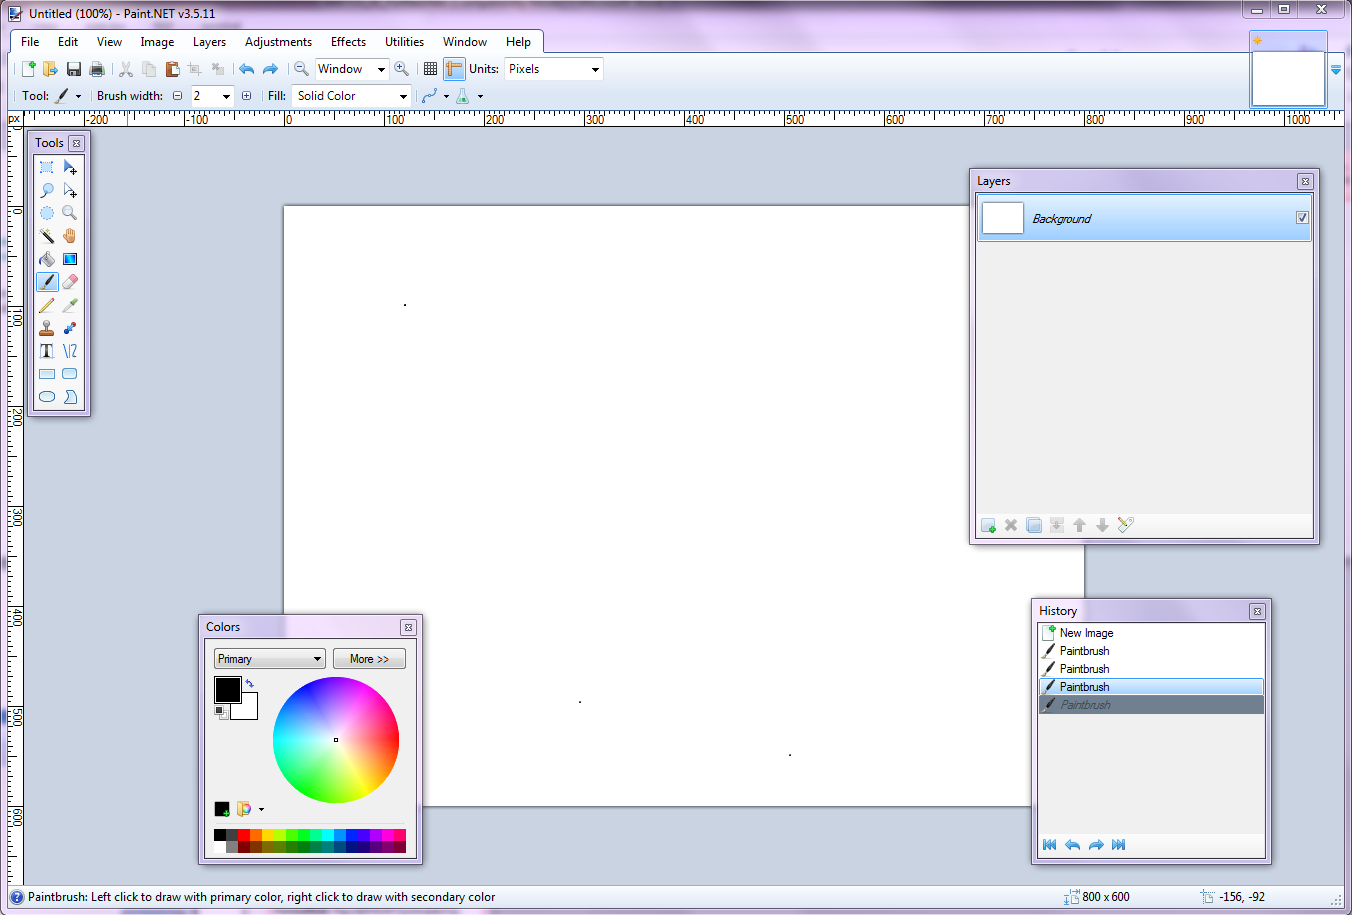
Task: Swap primary and secondary colors
Action: tap(249, 684)
